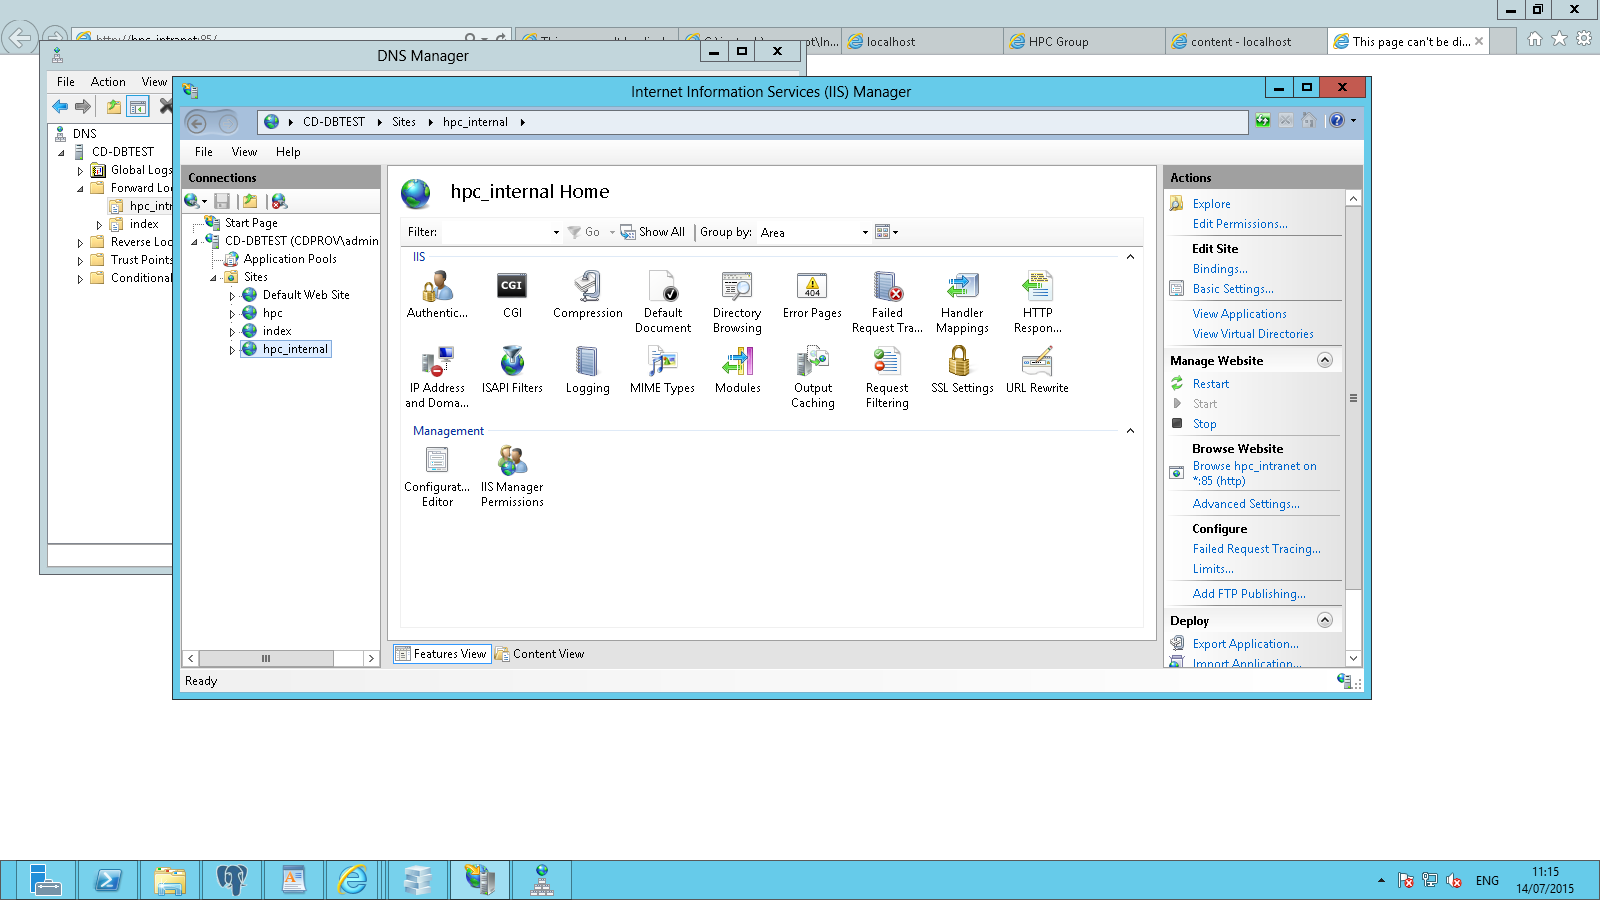Open SSL Settings feature
Screen dimensions: 1600x900
[x=962, y=370]
